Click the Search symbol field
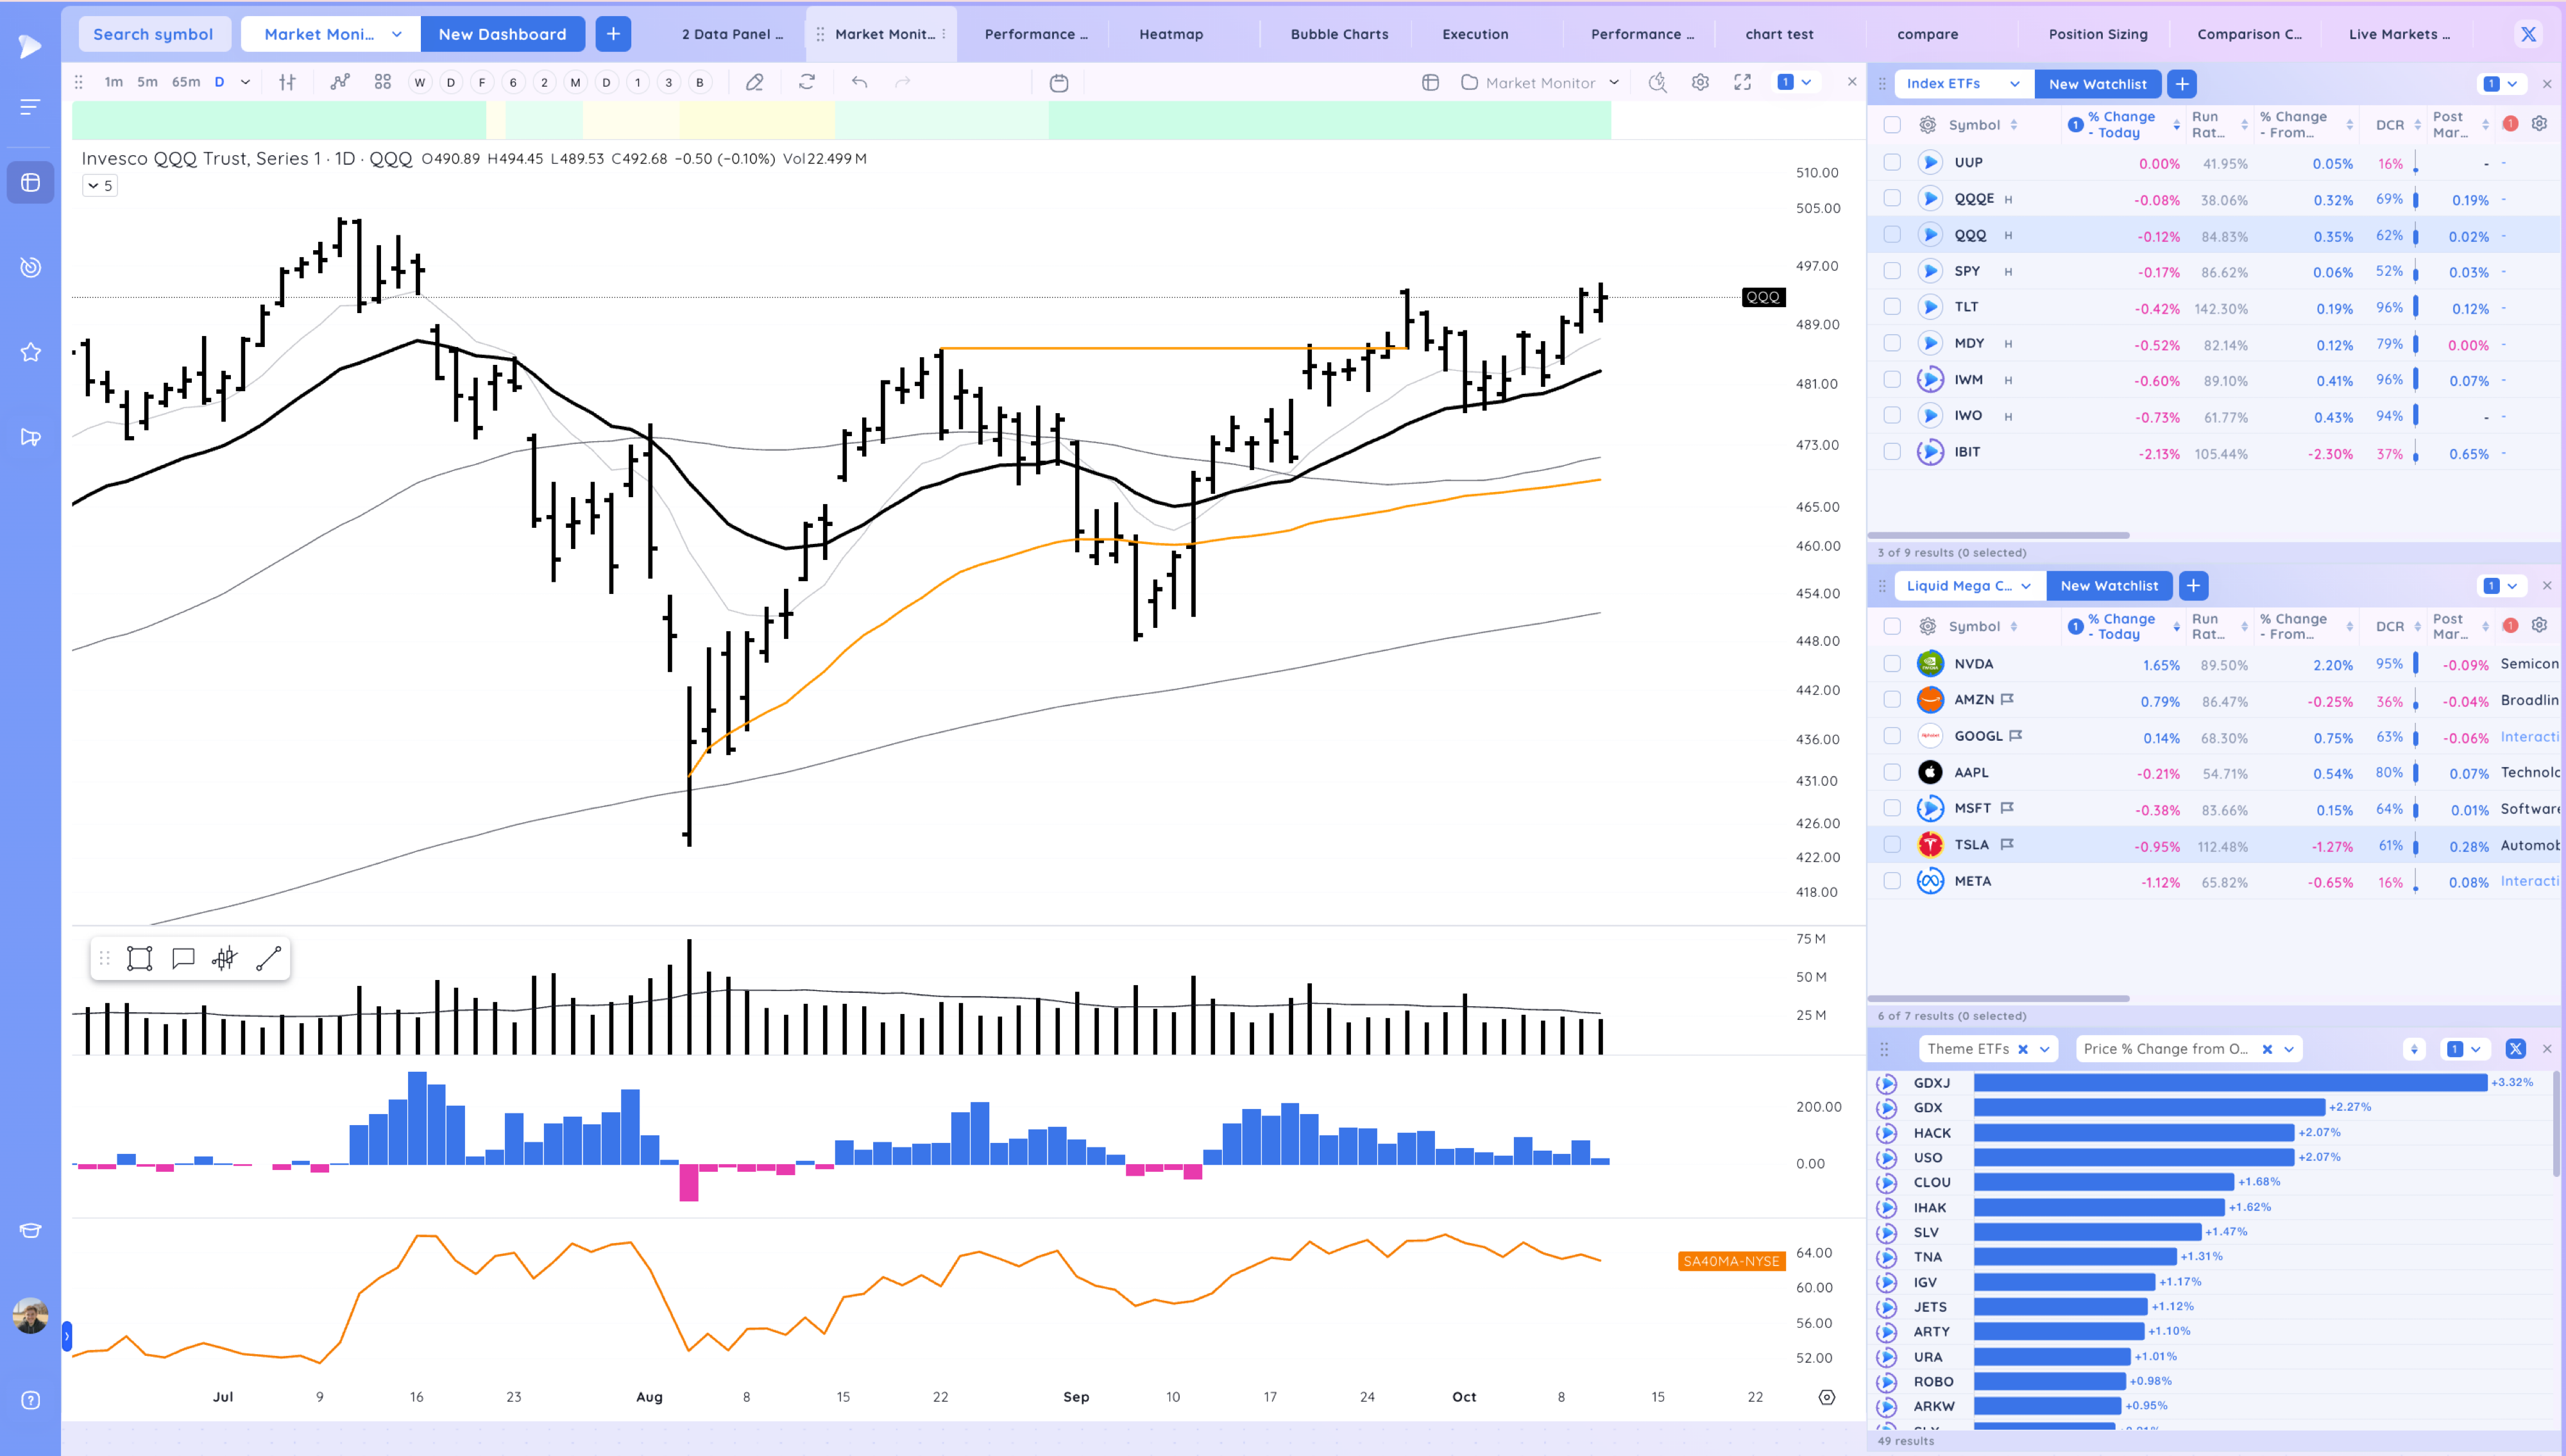The width and height of the screenshot is (2566, 1456). (x=153, y=34)
